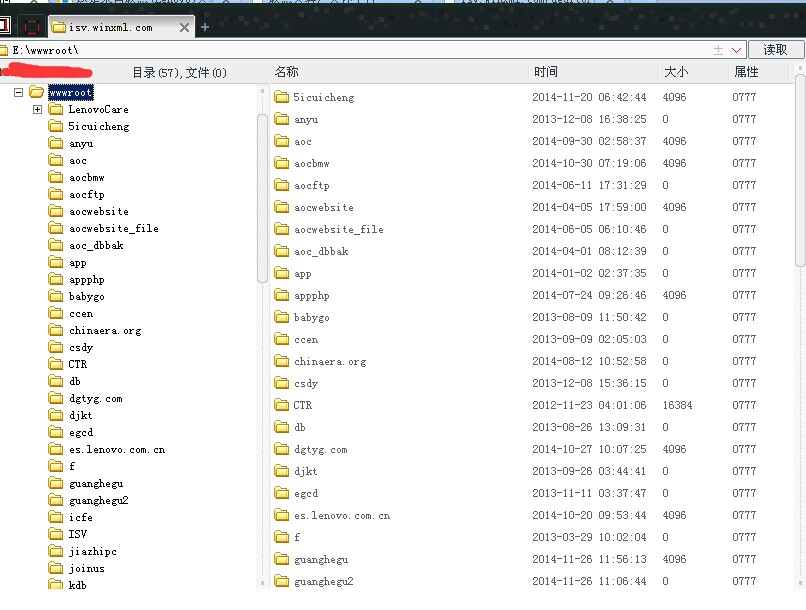806x610 pixels.
Task: Select 5icuicheng in the tree
Action: (x=99, y=126)
